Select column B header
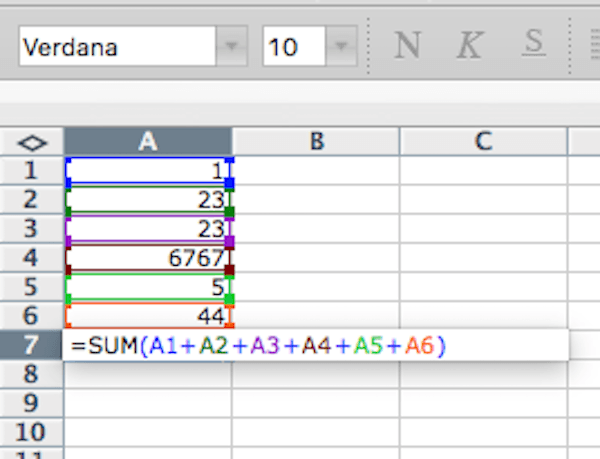 point(315,142)
